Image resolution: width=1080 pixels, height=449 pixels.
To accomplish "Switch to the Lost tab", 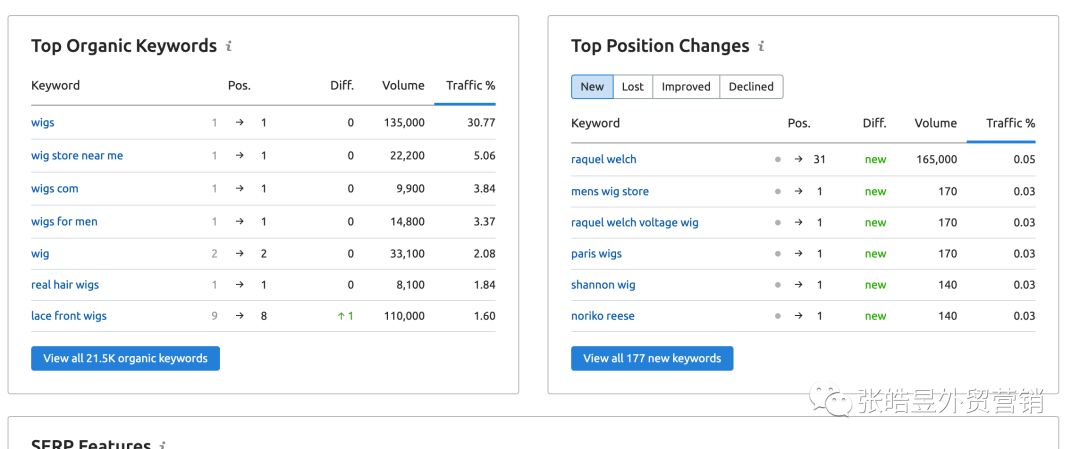I will tap(633, 87).
